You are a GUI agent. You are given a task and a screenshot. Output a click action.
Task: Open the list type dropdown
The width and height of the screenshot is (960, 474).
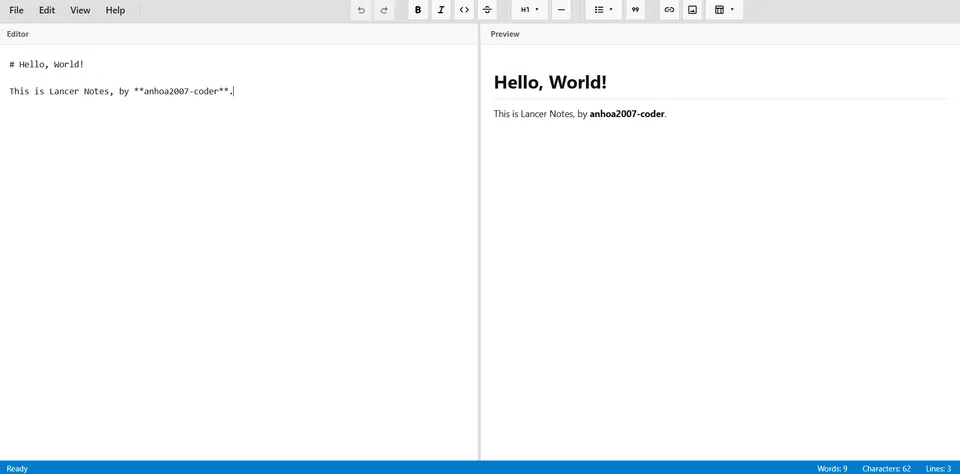tap(604, 10)
